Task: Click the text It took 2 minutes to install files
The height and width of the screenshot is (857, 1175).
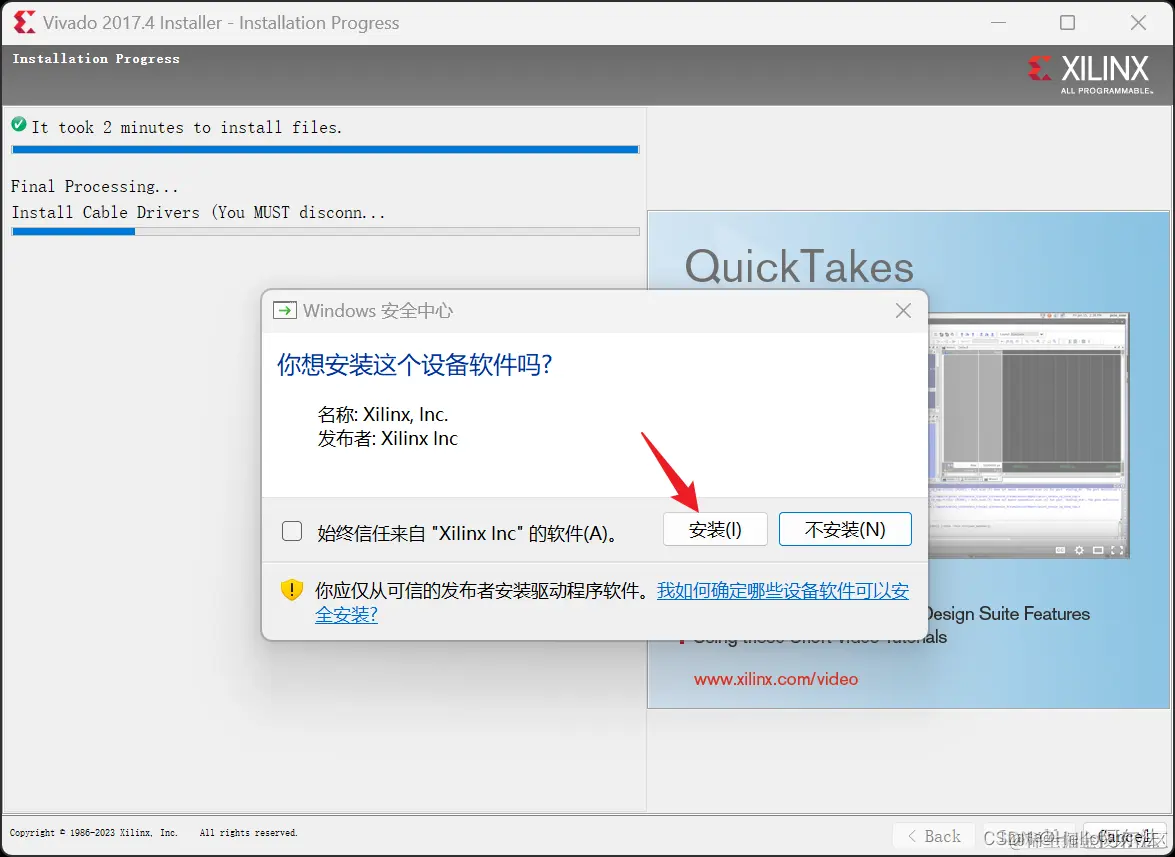Action: click(187, 127)
